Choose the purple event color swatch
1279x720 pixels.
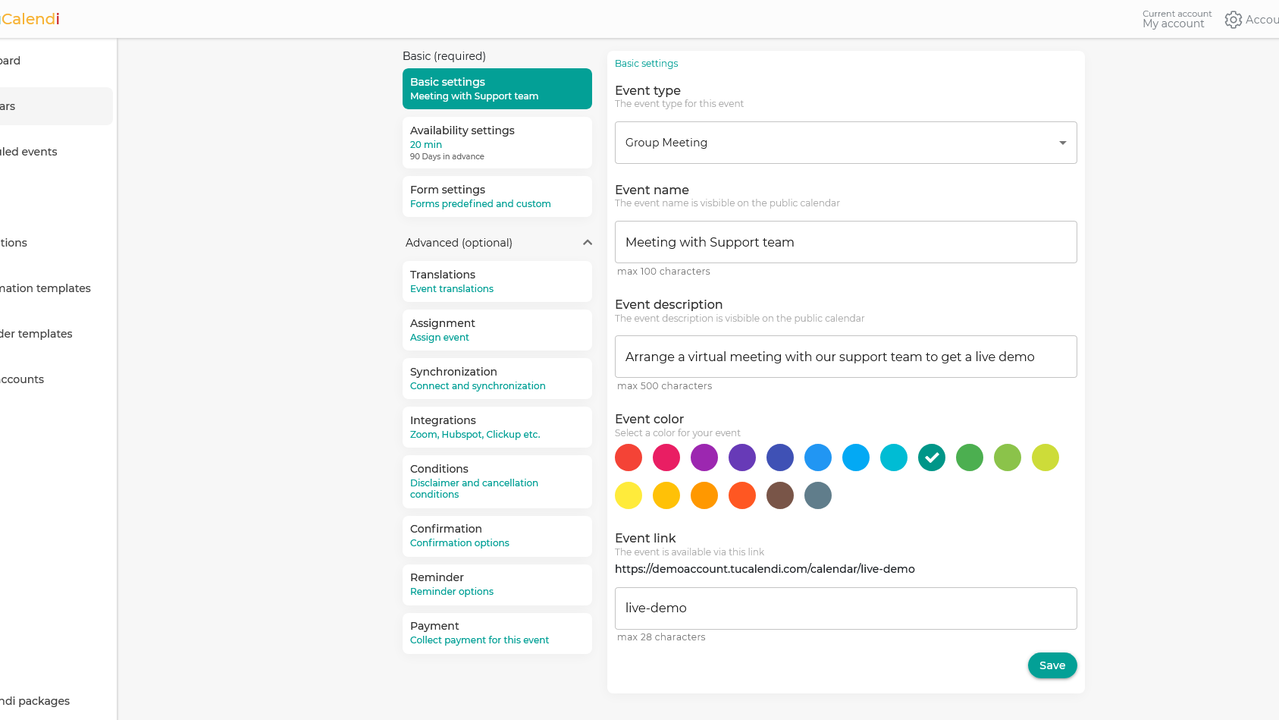[704, 458]
